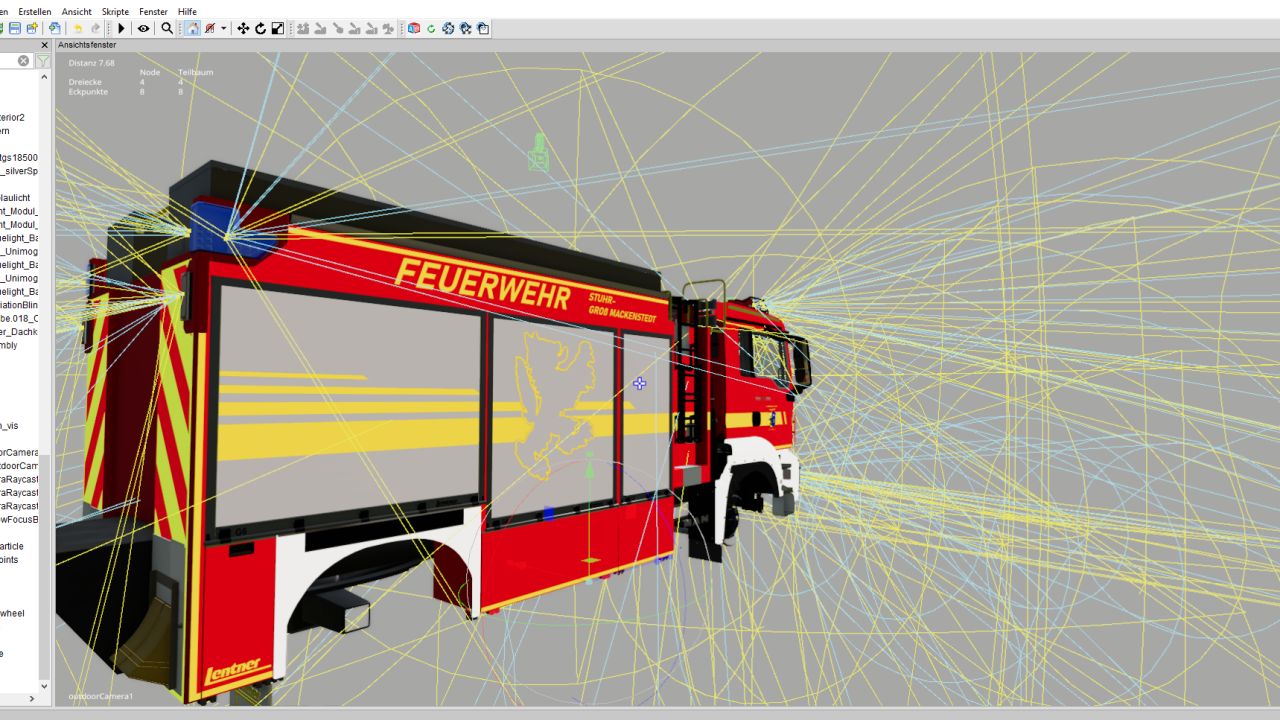Toggle the red crossed-out toolbar icon

[x=210, y=29]
